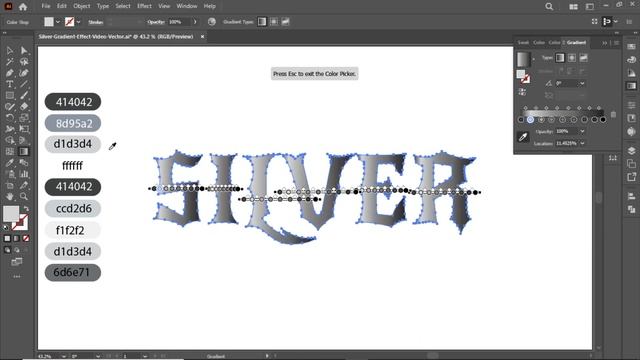The image size is (640, 360).
Task: Select the Rectangle tool
Action: pyautogui.click(x=10, y=96)
